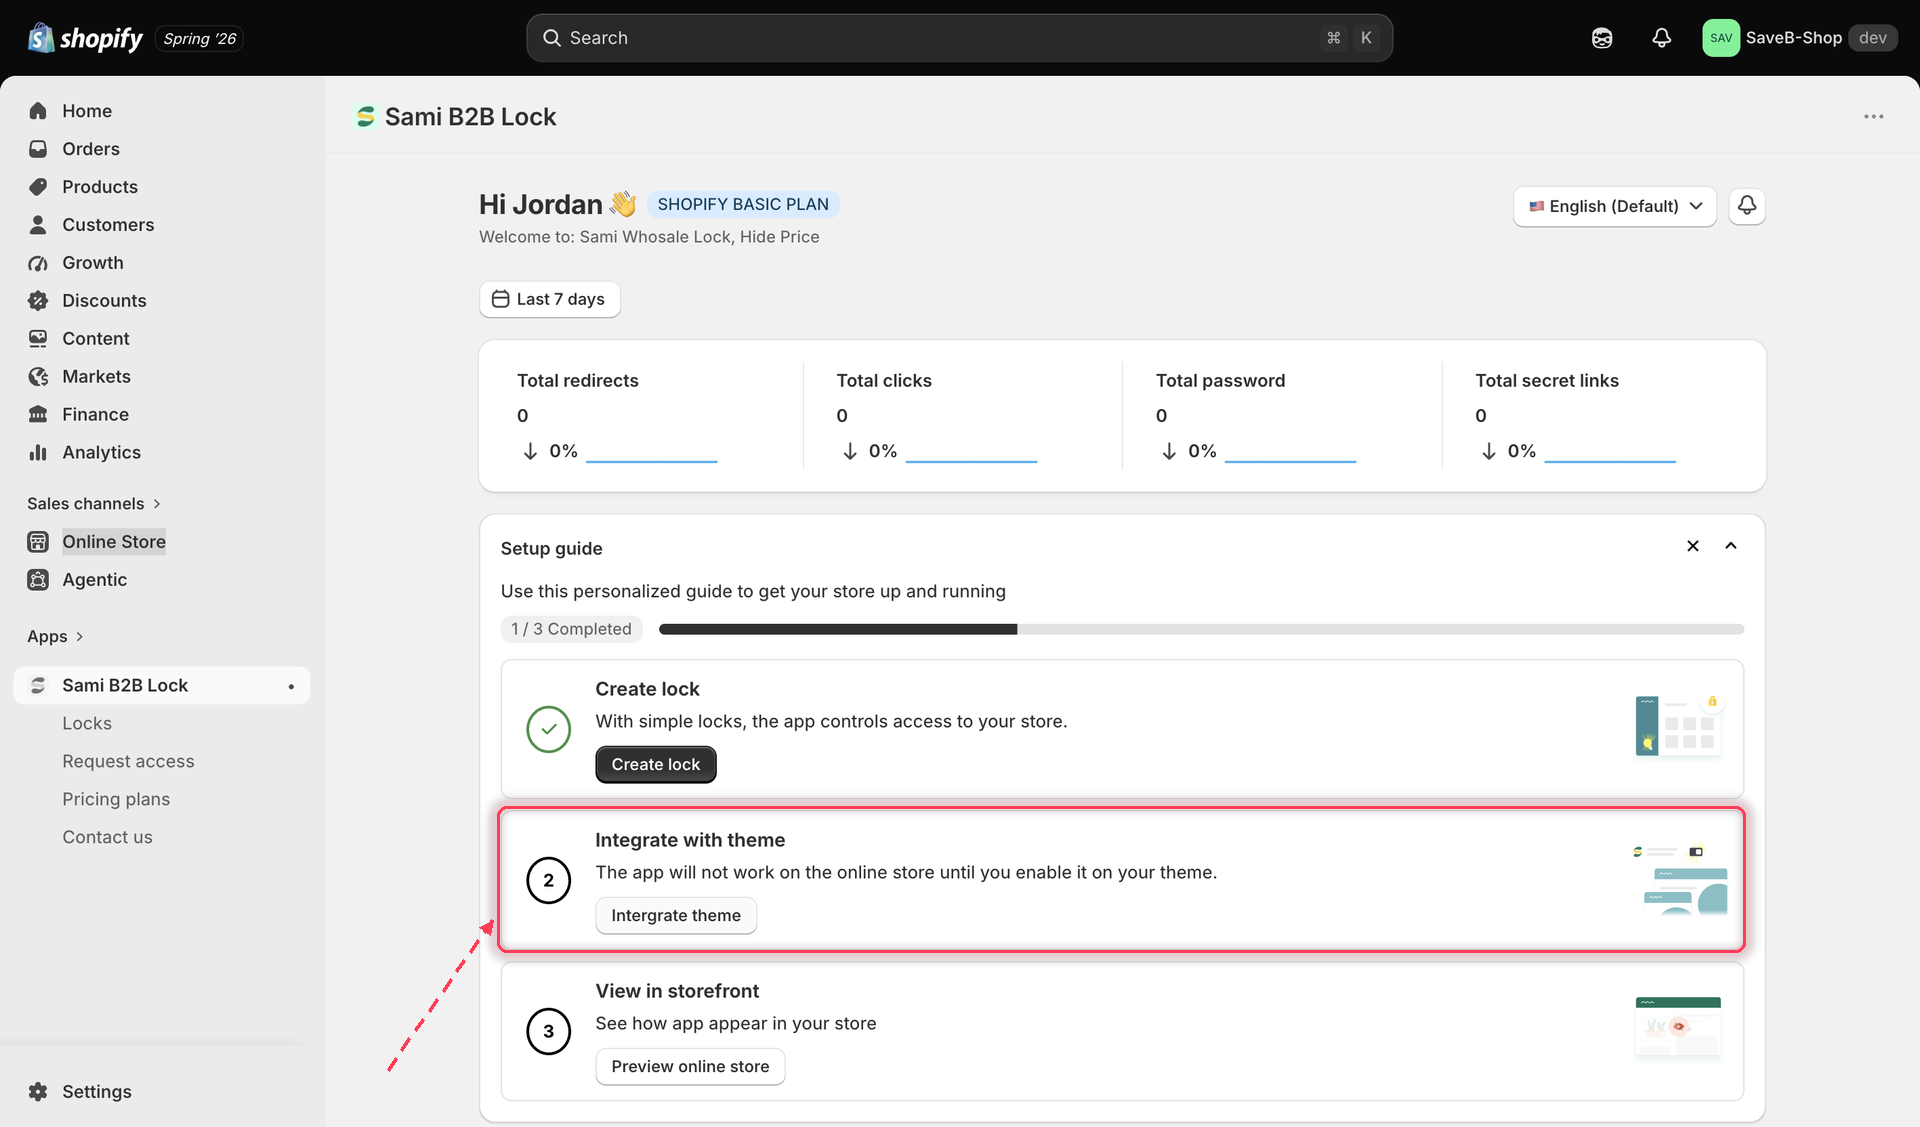Viewport: 1920px width, 1127px height.
Task: Click the SHOPIFY BASIC PLAN badge
Action: pos(743,204)
